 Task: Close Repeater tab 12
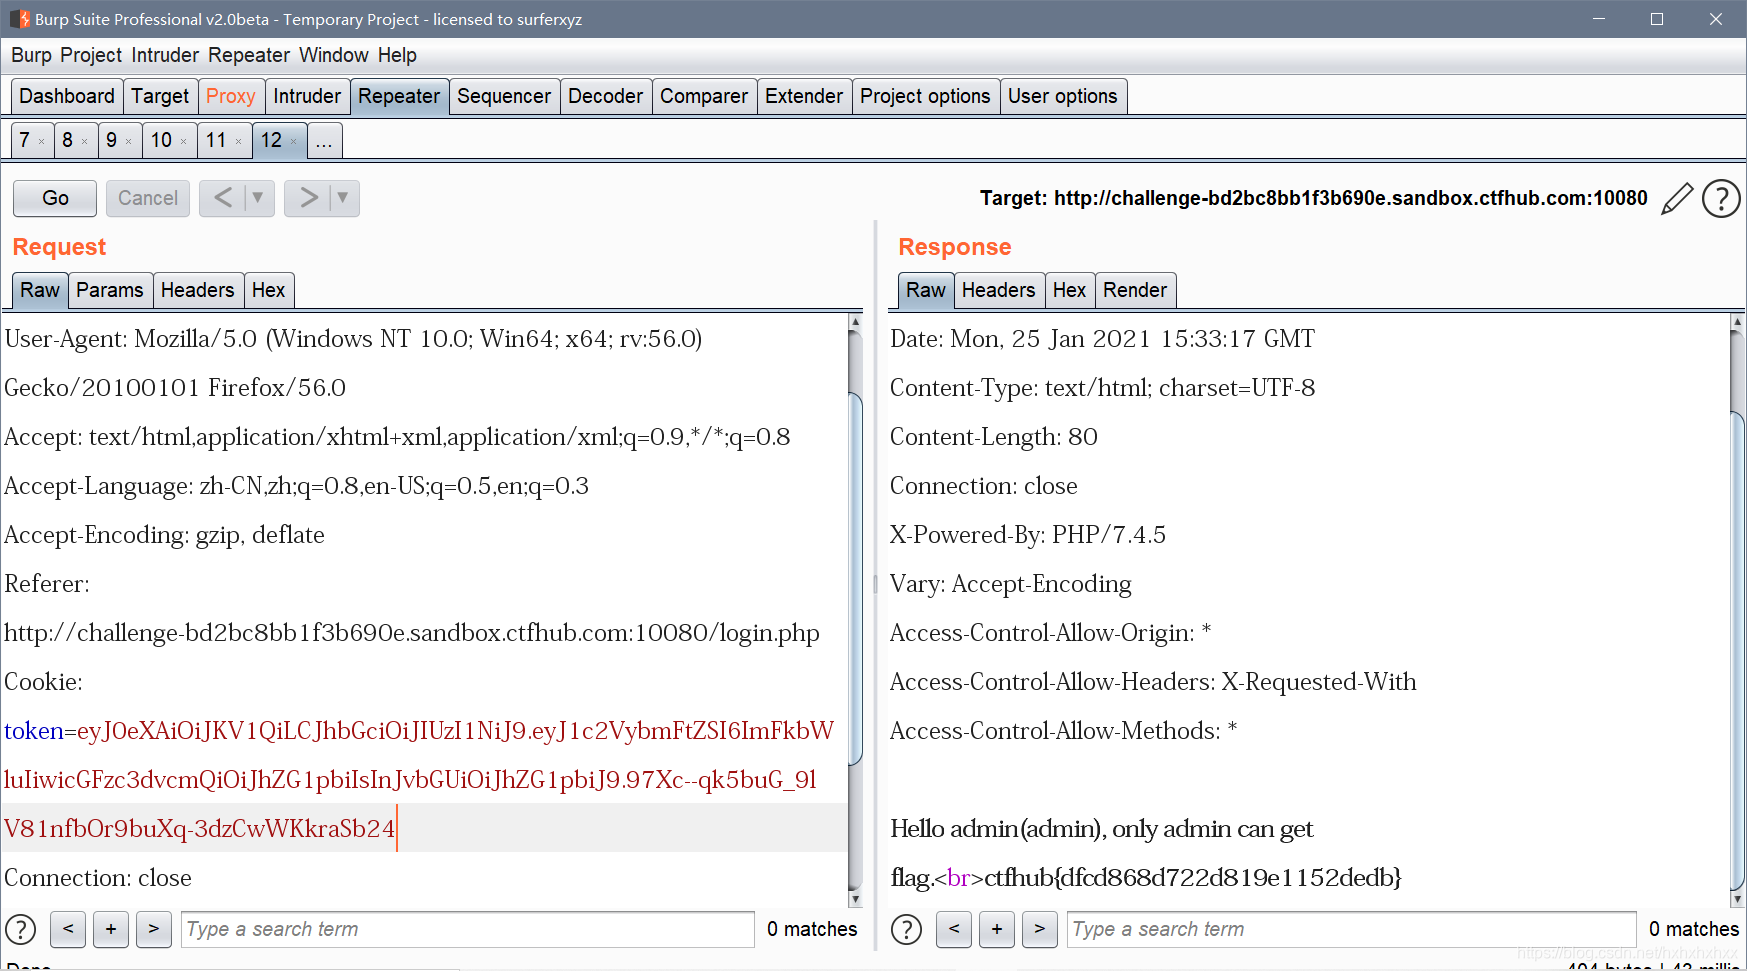tap(293, 142)
